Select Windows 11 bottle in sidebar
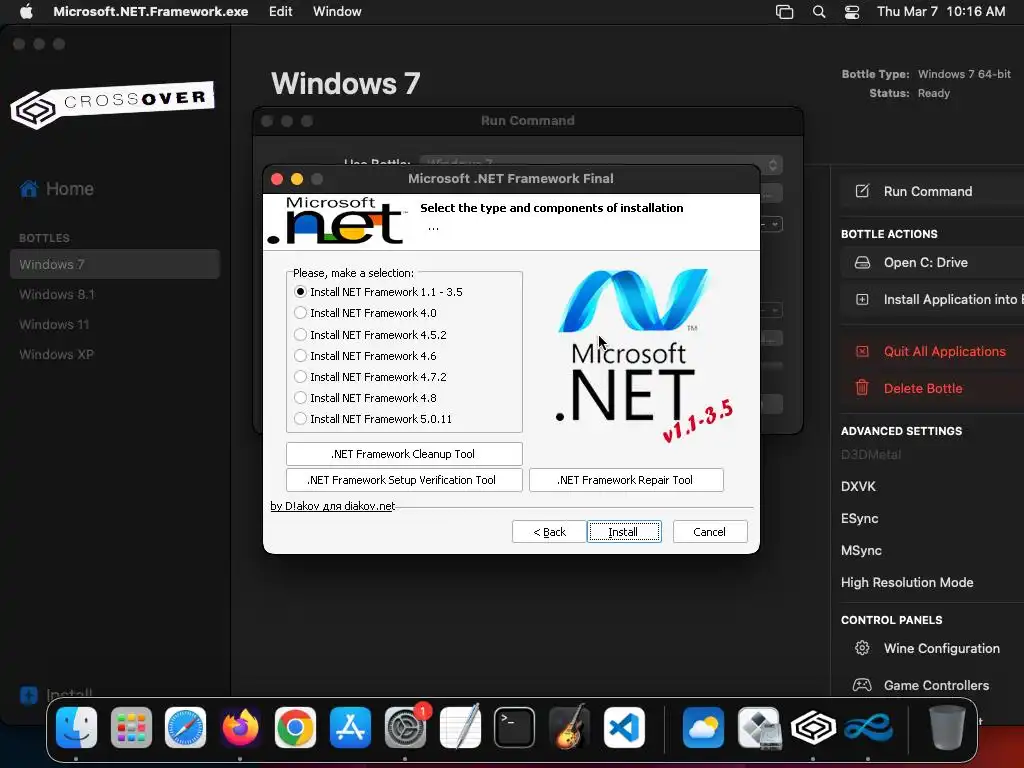The image size is (1024, 768). [x=54, y=325]
